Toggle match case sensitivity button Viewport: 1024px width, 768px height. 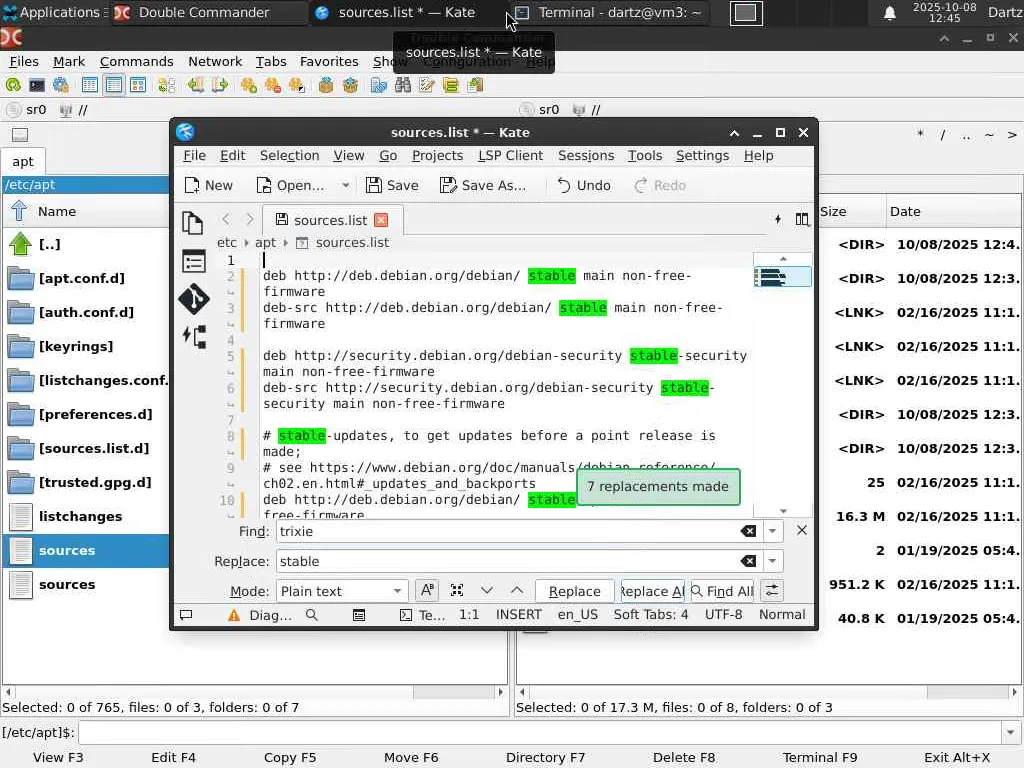coord(427,590)
